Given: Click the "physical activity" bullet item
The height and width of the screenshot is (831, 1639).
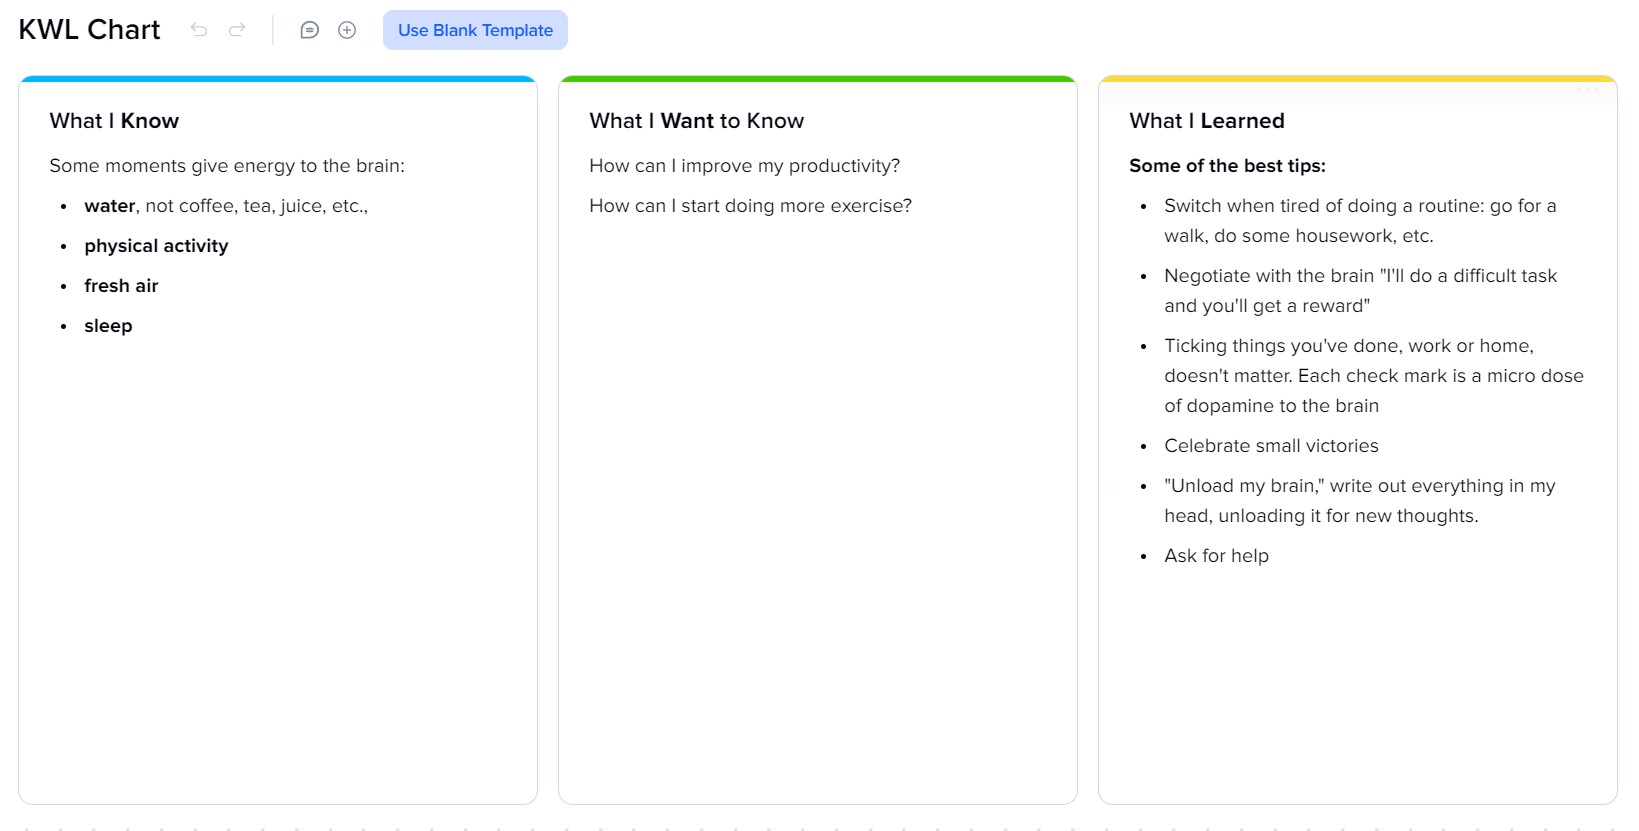Looking at the screenshot, I should [x=156, y=246].
